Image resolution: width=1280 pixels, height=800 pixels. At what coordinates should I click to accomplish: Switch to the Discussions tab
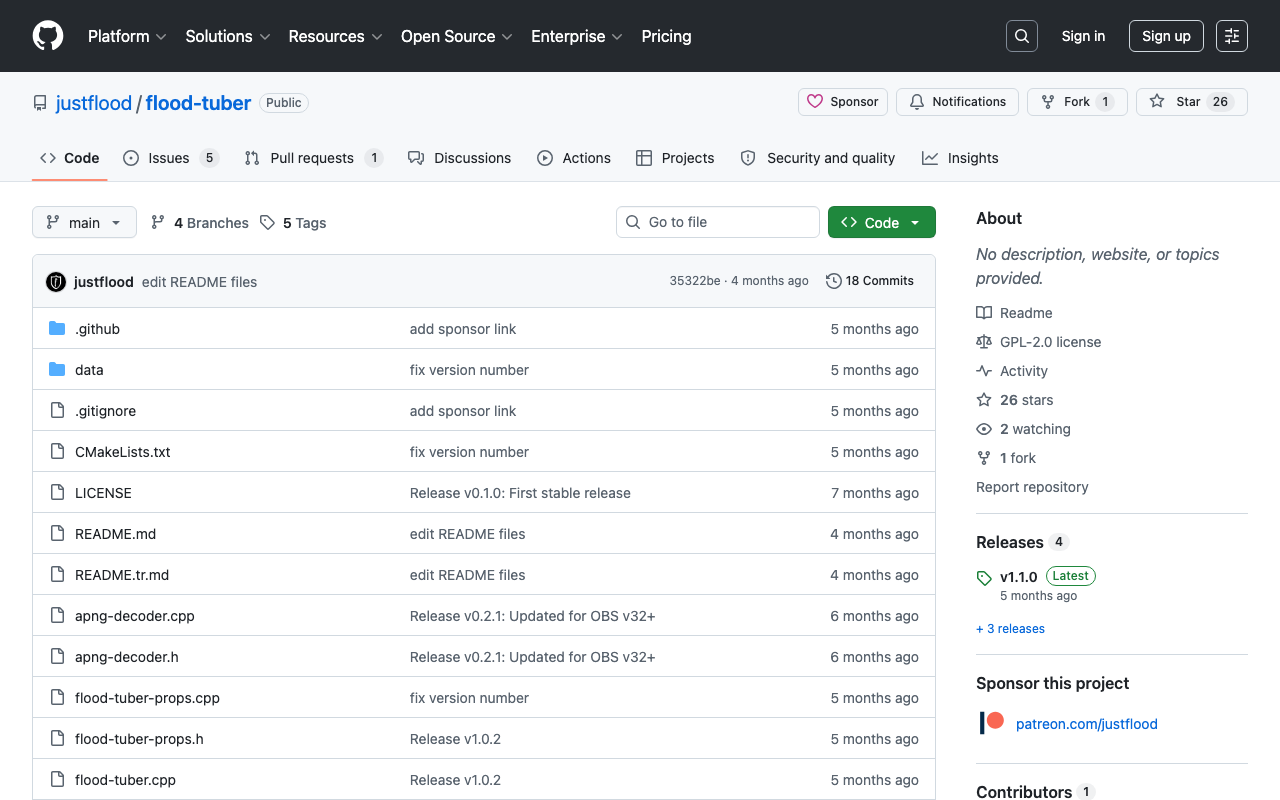click(460, 158)
